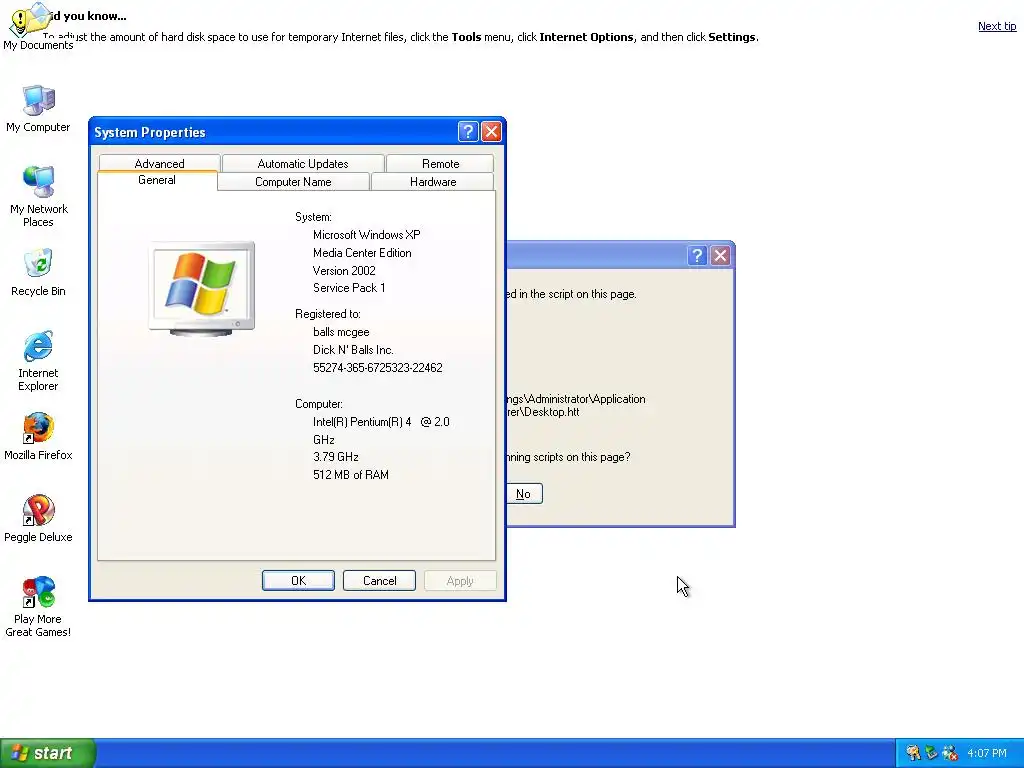Select the Internet Explorer desktop icon

click(x=39, y=346)
